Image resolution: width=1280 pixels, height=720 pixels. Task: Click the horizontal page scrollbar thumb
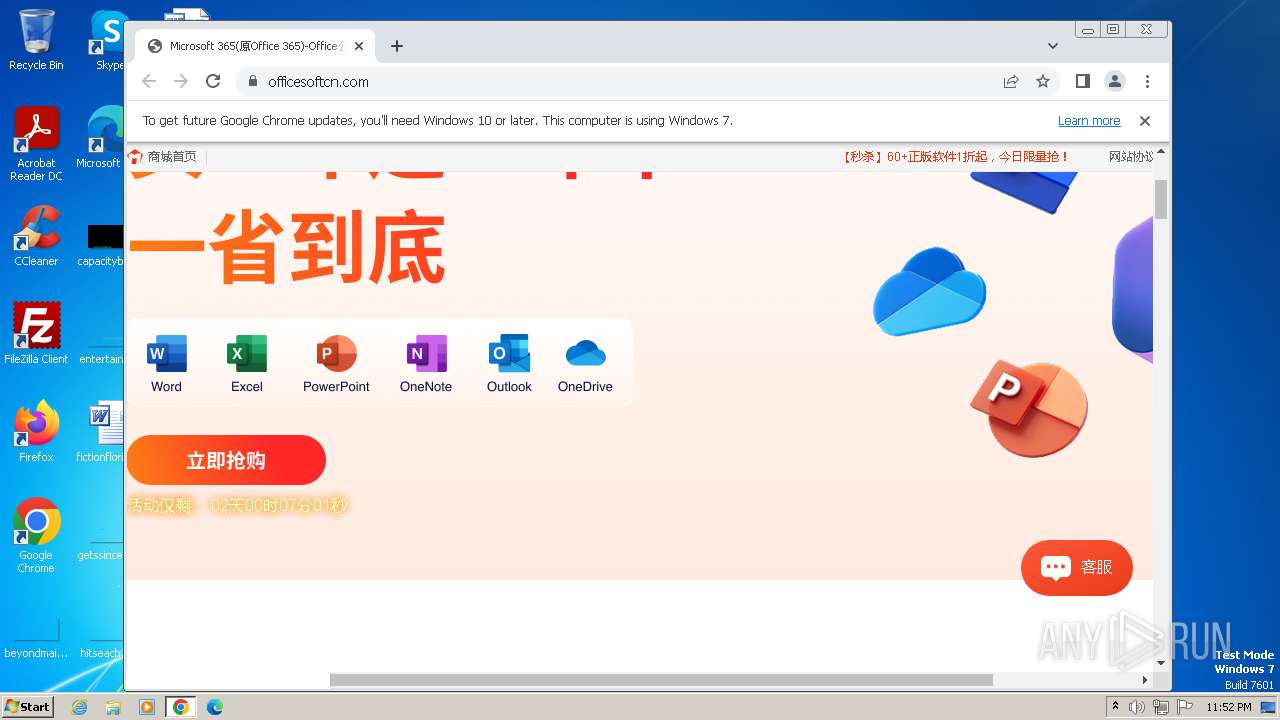pyautogui.click(x=661, y=680)
